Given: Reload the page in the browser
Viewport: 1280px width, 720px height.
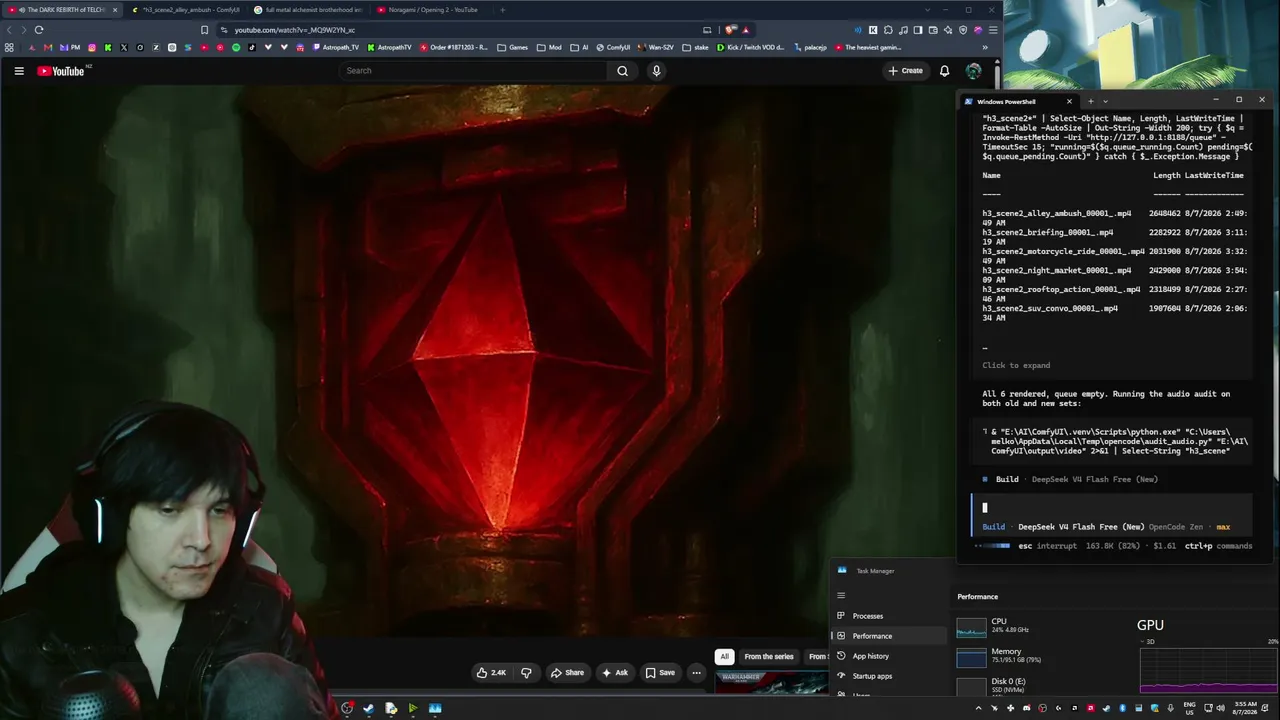Looking at the screenshot, I should (x=39, y=30).
